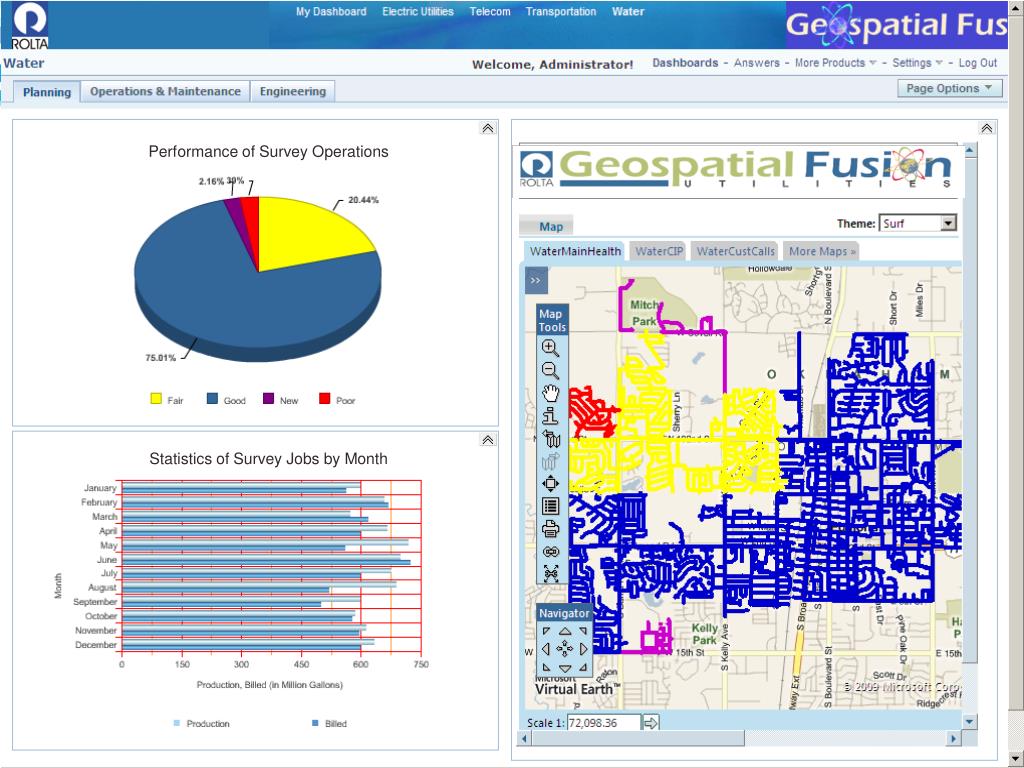Screen dimensions: 1024x768
Task: Pan map northeast with Navigator arrow
Action: click(x=583, y=631)
